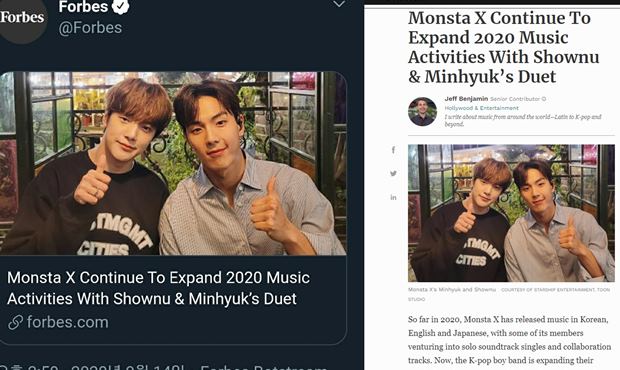Click the Forbes profile avatar logo

(22, 19)
